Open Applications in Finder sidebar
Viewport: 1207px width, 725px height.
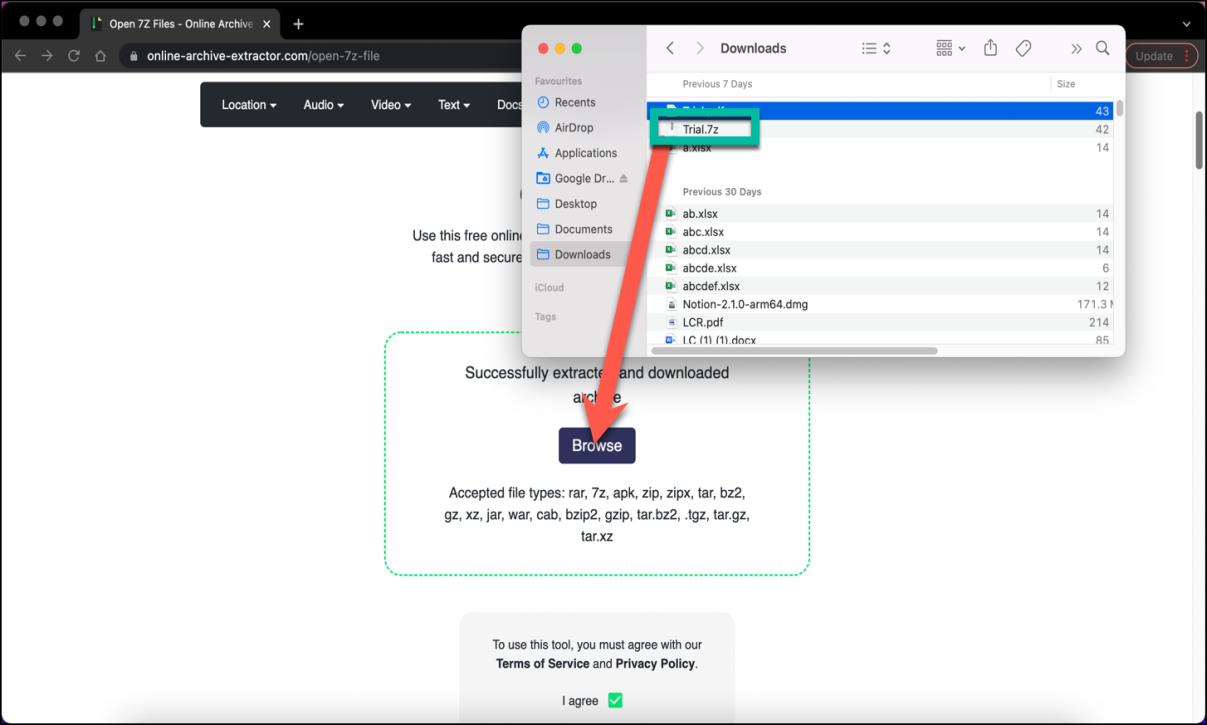586,153
